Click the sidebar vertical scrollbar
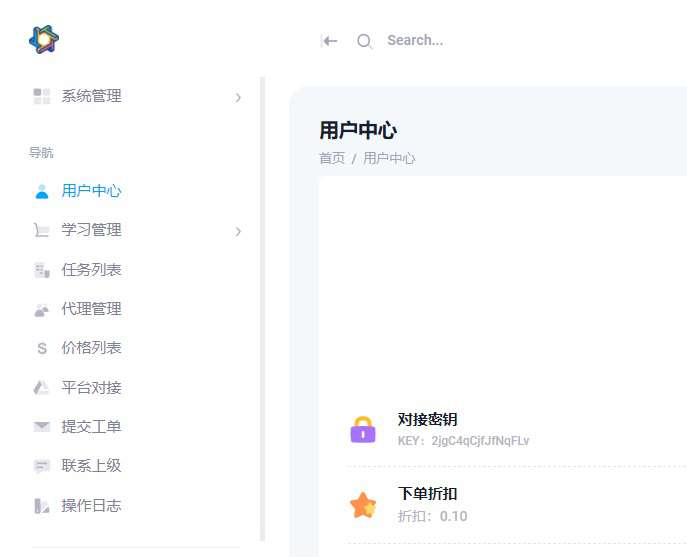The width and height of the screenshot is (687, 557). coord(262,309)
